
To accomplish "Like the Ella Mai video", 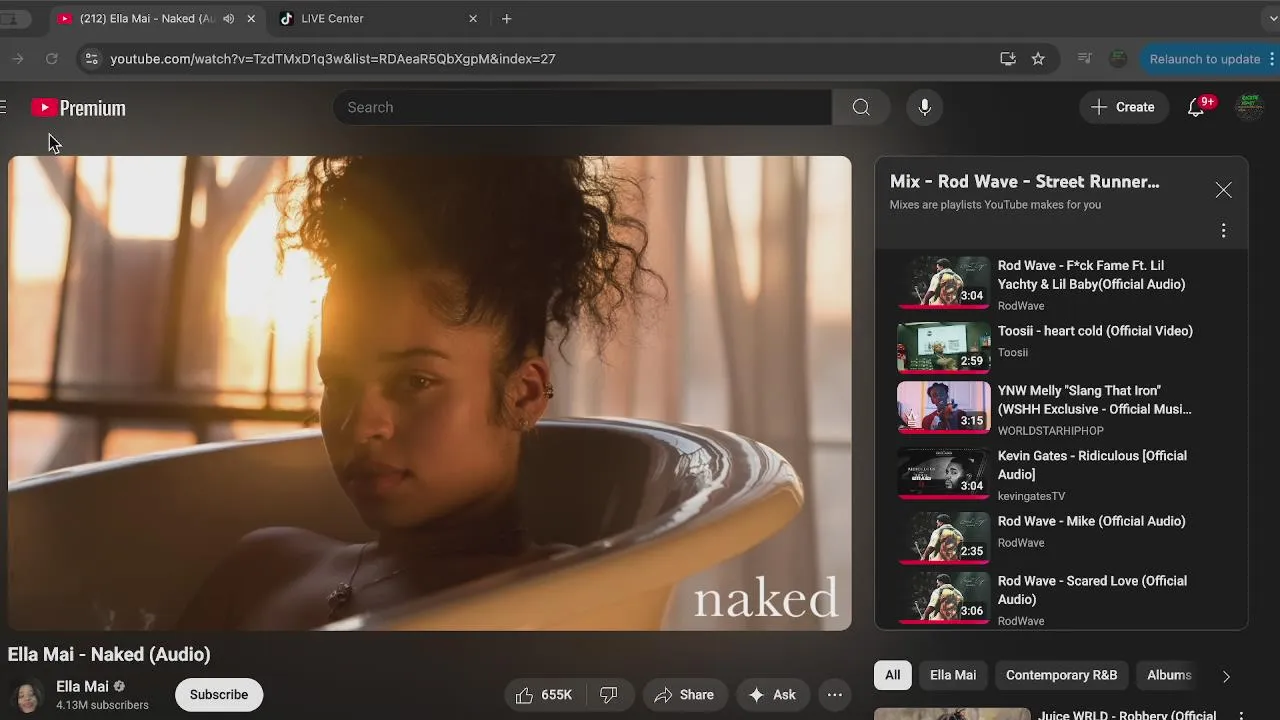I will click(x=544, y=695).
